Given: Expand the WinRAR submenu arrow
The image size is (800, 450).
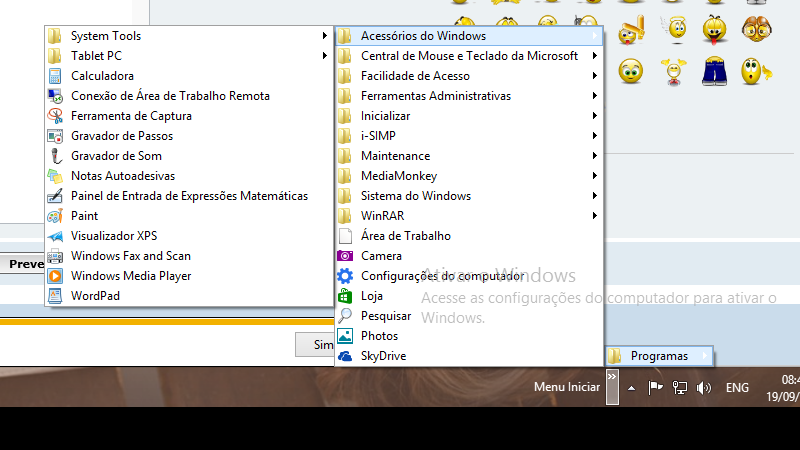Looking at the screenshot, I should (595, 216).
